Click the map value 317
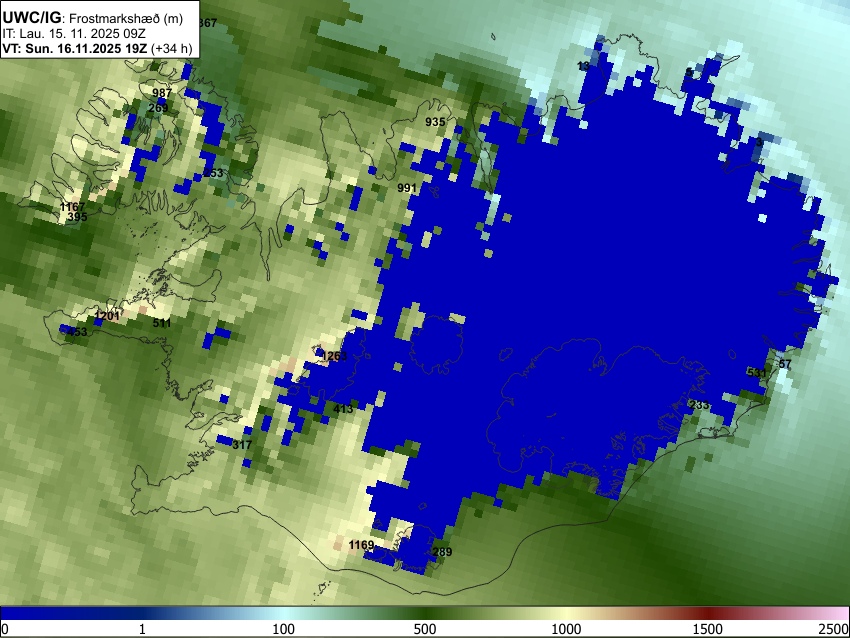Screen dimensions: 850x638 point(242,445)
